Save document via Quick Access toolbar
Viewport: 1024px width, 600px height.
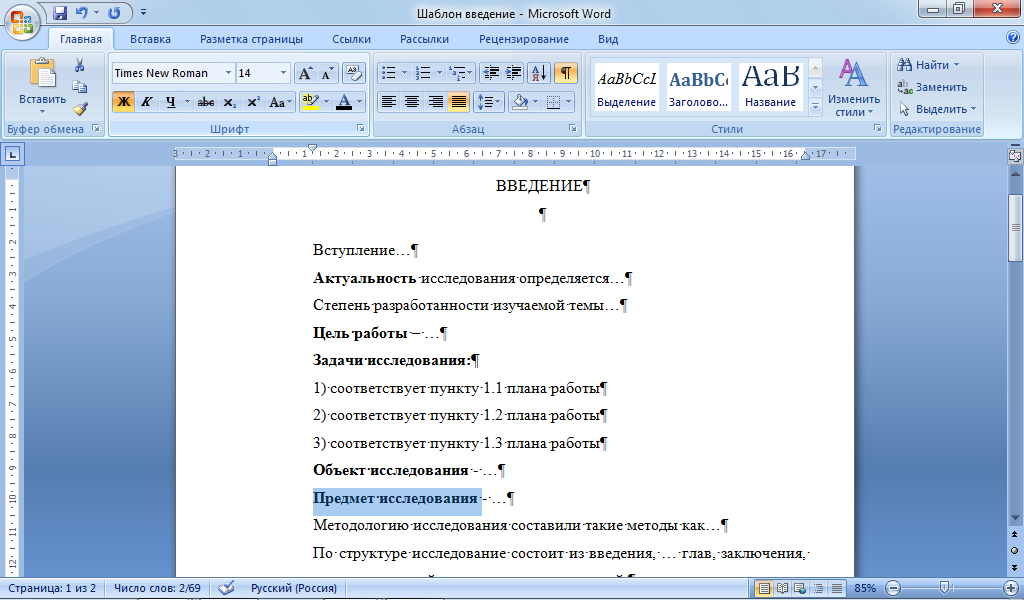(60, 12)
